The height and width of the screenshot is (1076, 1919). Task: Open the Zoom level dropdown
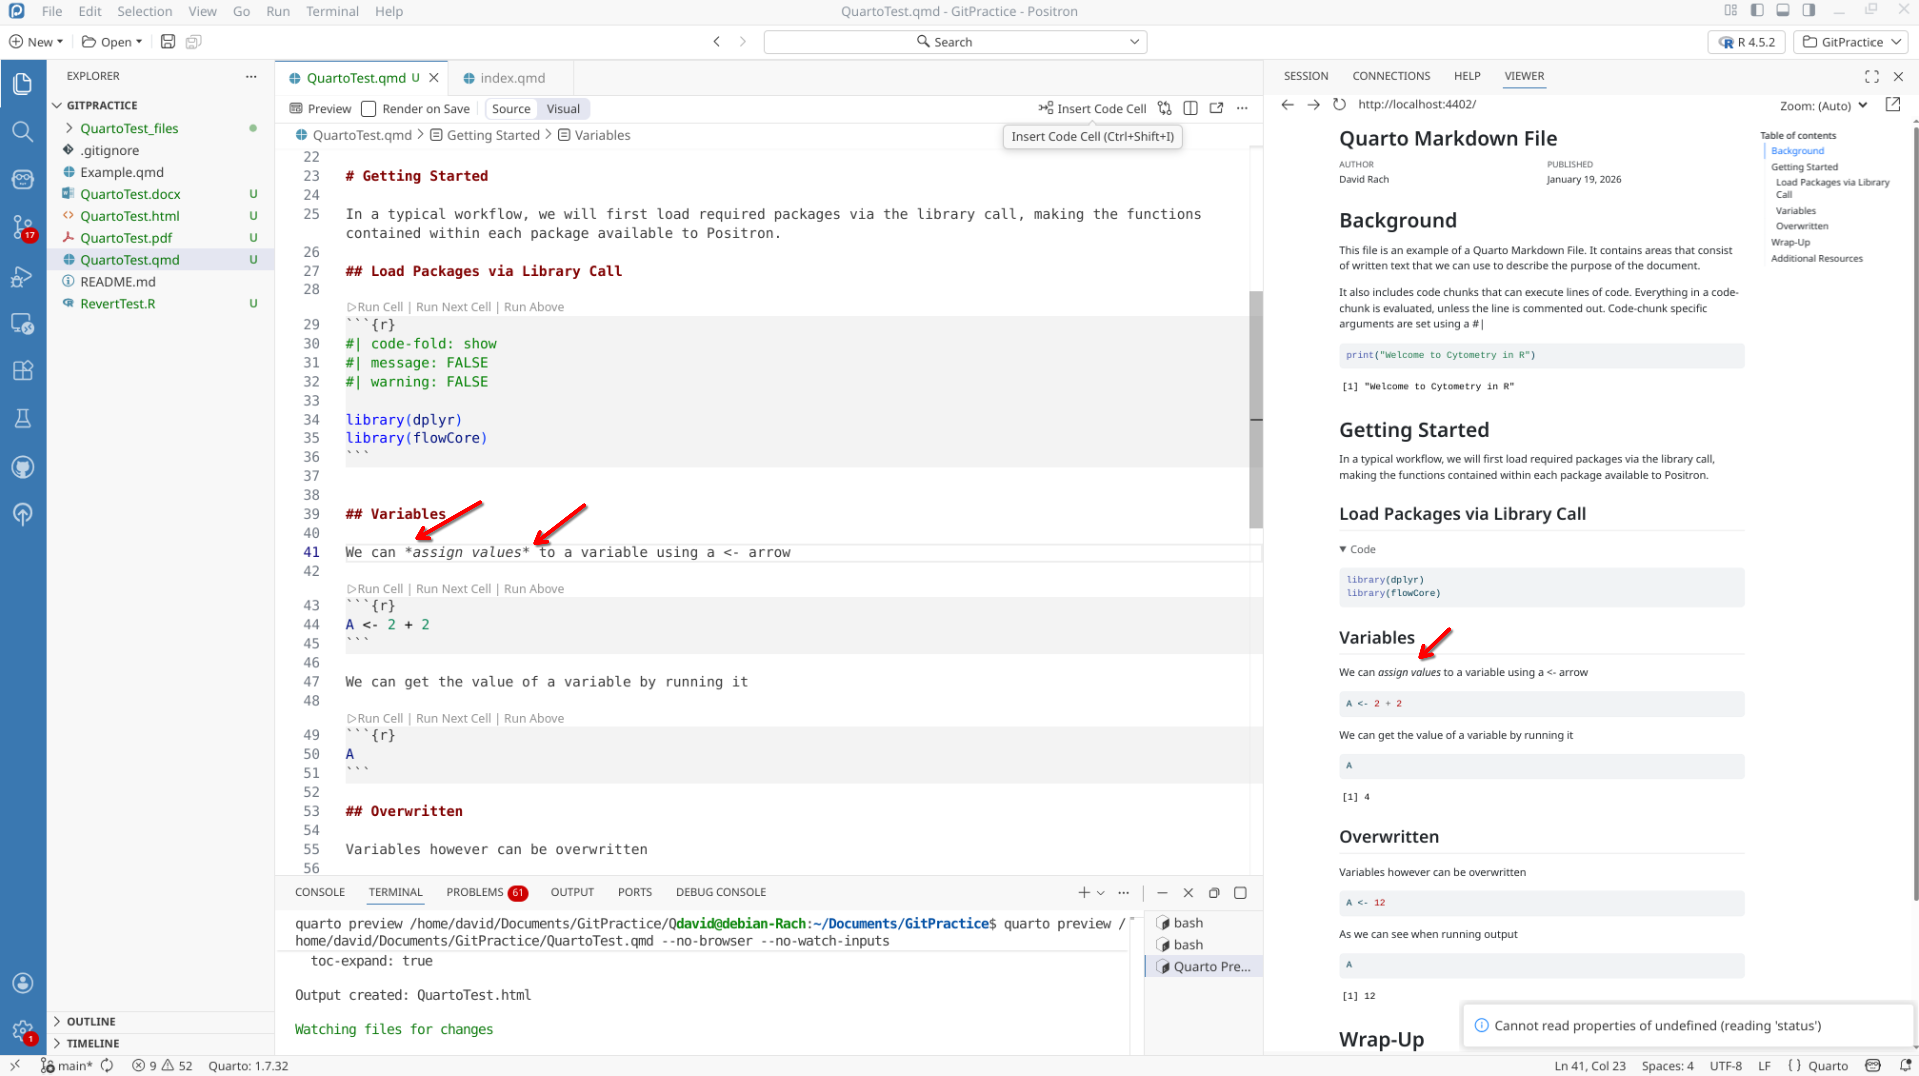tap(1823, 105)
